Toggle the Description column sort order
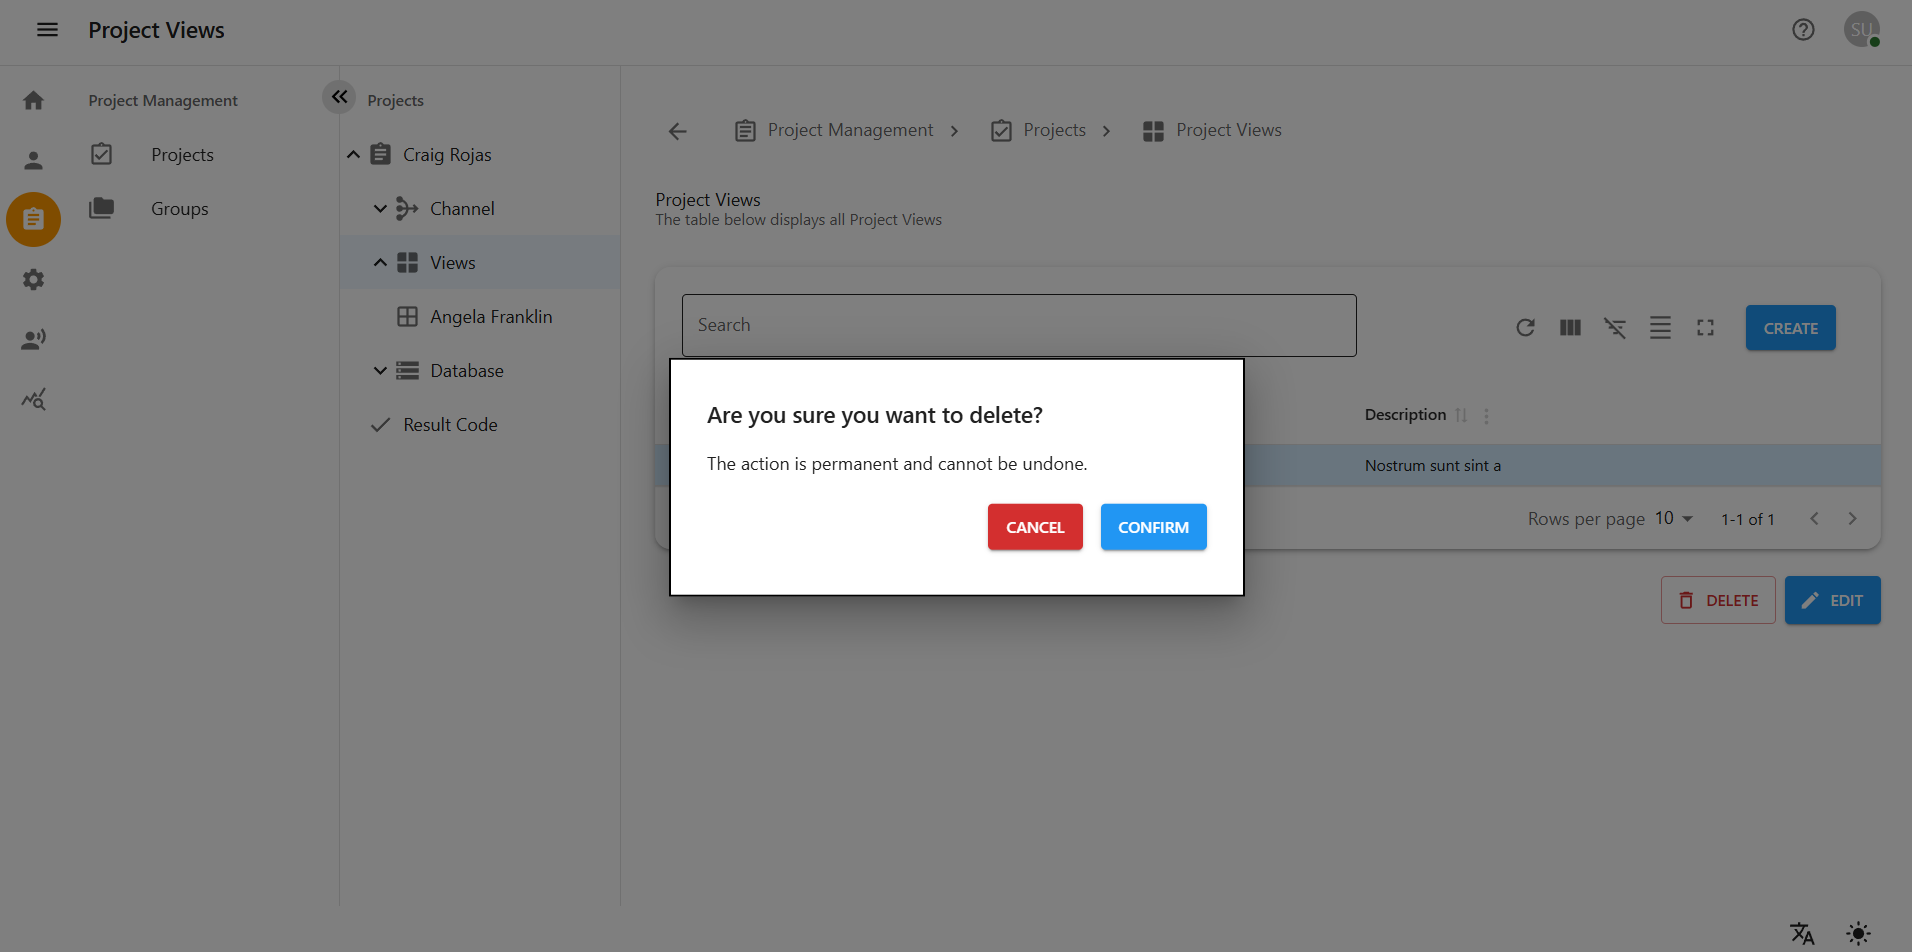1912x952 pixels. click(1461, 415)
